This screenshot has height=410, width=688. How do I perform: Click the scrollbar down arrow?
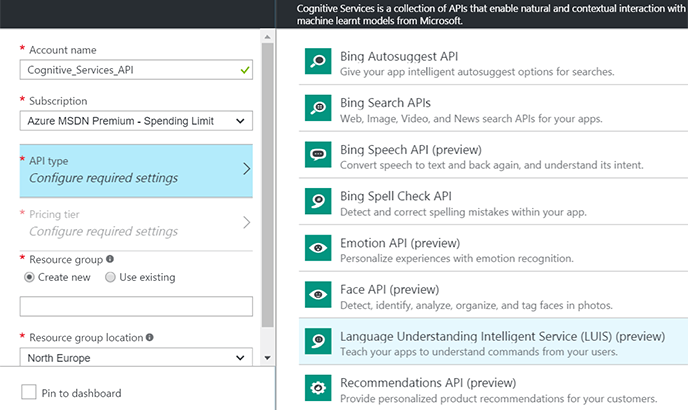point(267,358)
